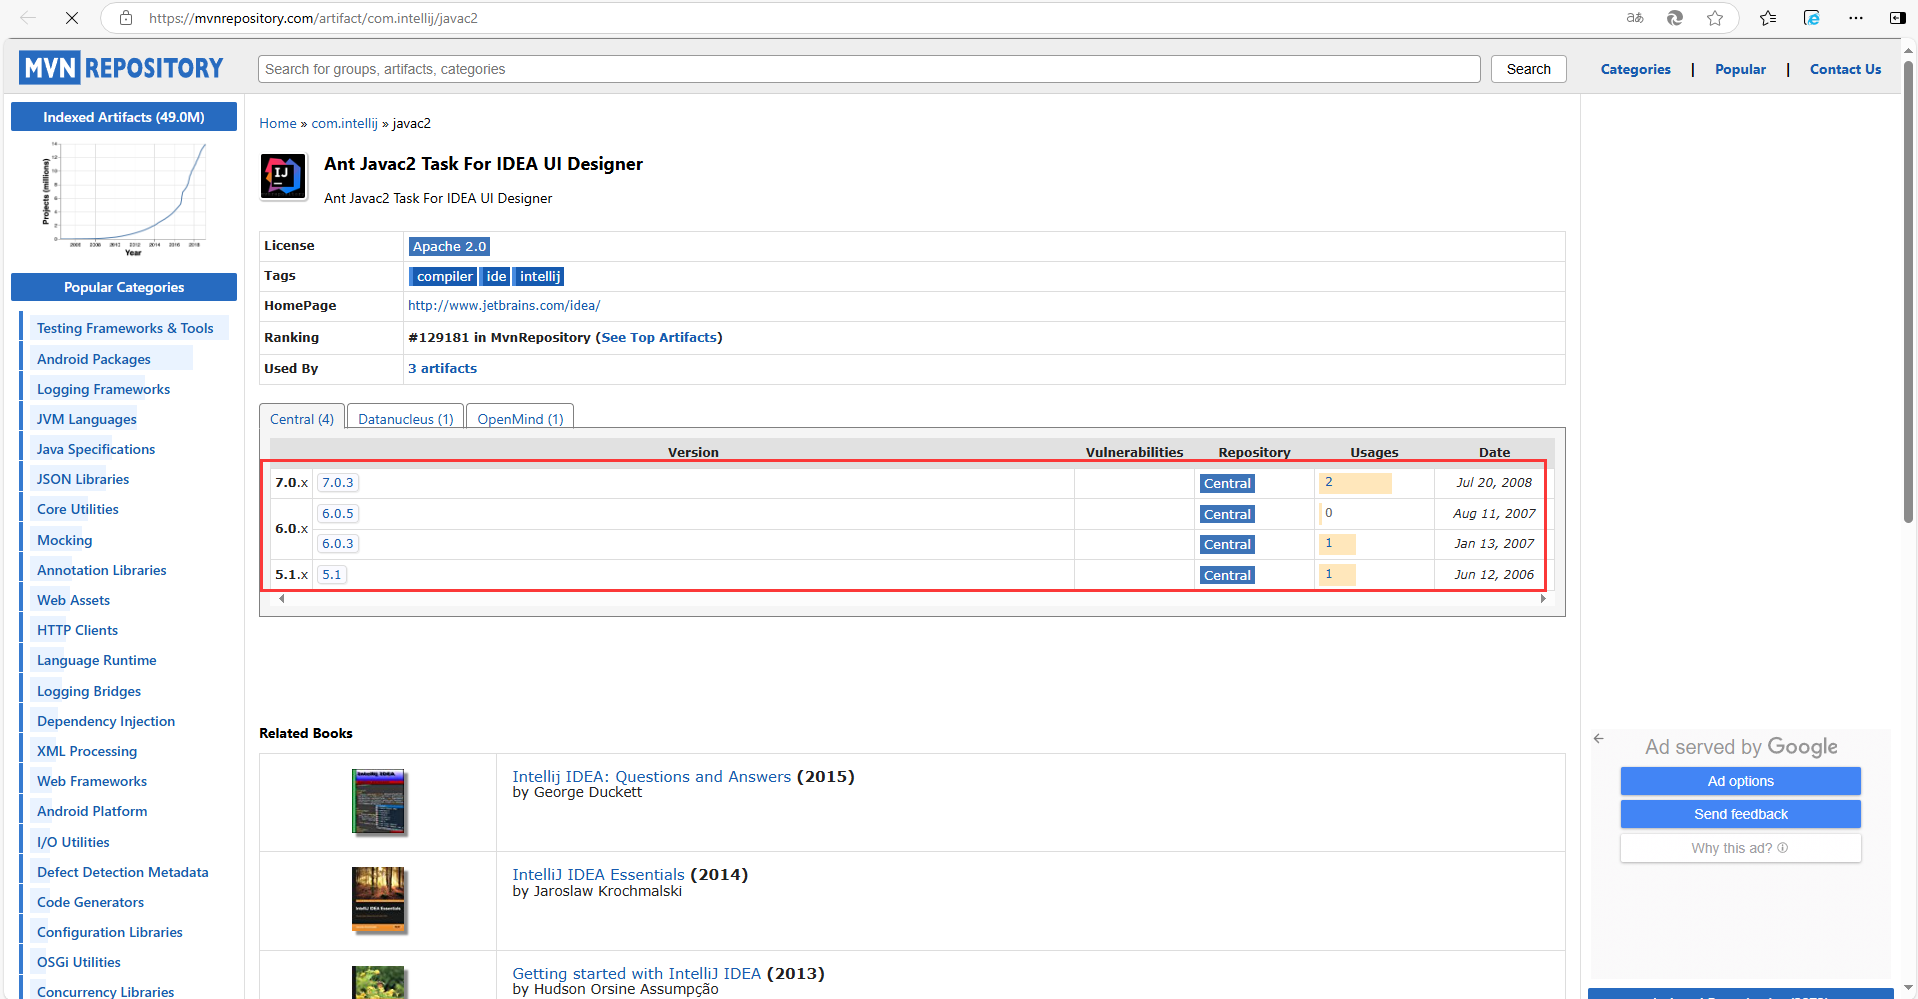Image resolution: width=1918 pixels, height=999 pixels.
Task: Open JVM Languages category
Action: coord(87,419)
